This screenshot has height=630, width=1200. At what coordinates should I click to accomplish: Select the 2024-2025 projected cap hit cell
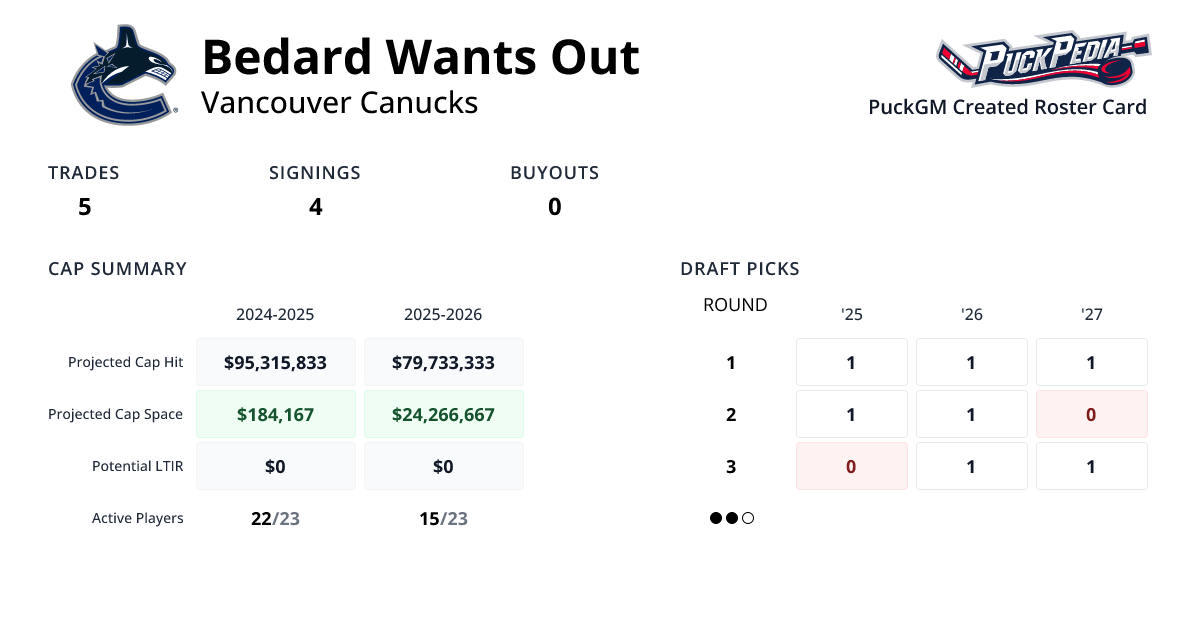click(275, 362)
